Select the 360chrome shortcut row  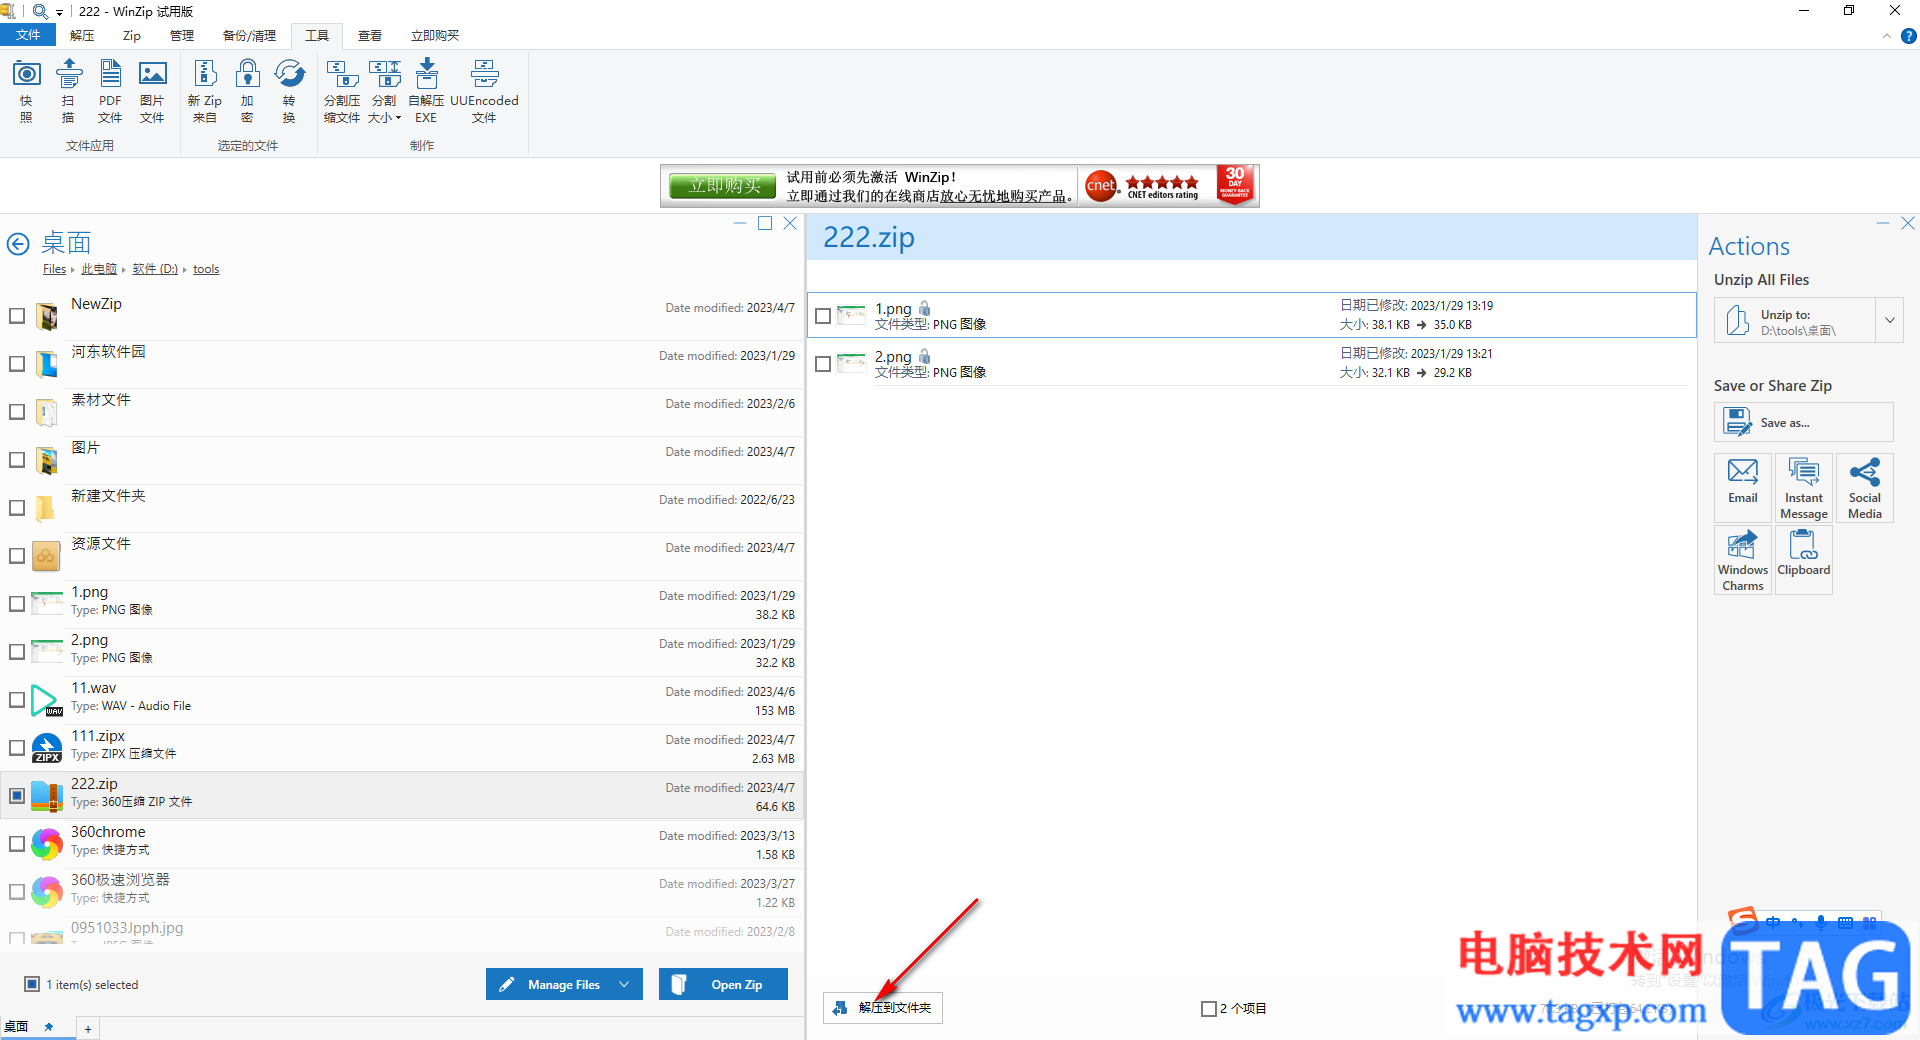coord(402,844)
